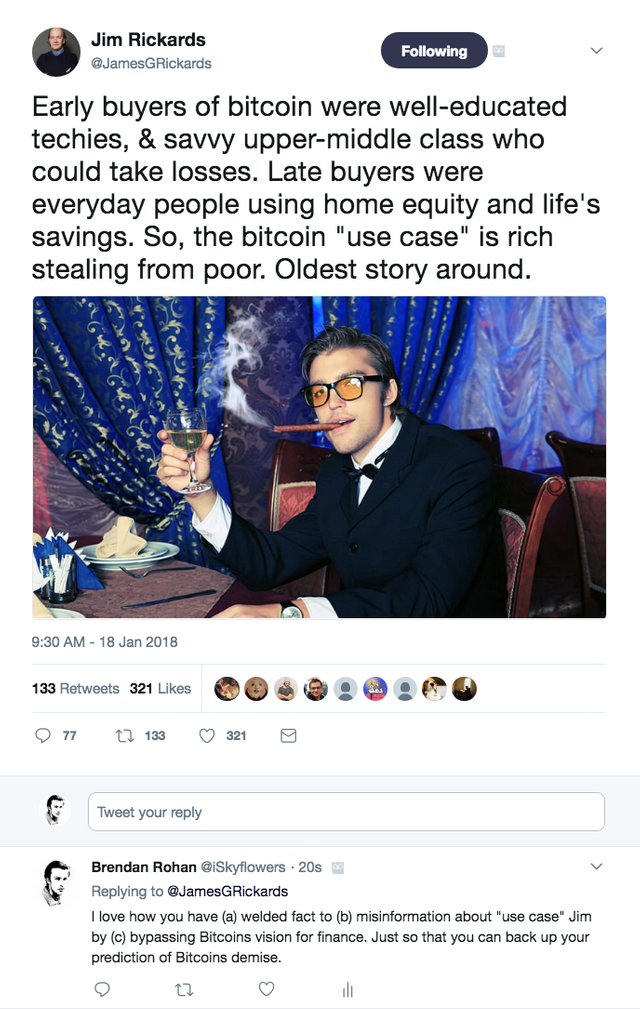This screenshot has width=640, height=1009.
Task: Like Brendan Rohan's reply with the heart
Action: click(x=266, y=989)
